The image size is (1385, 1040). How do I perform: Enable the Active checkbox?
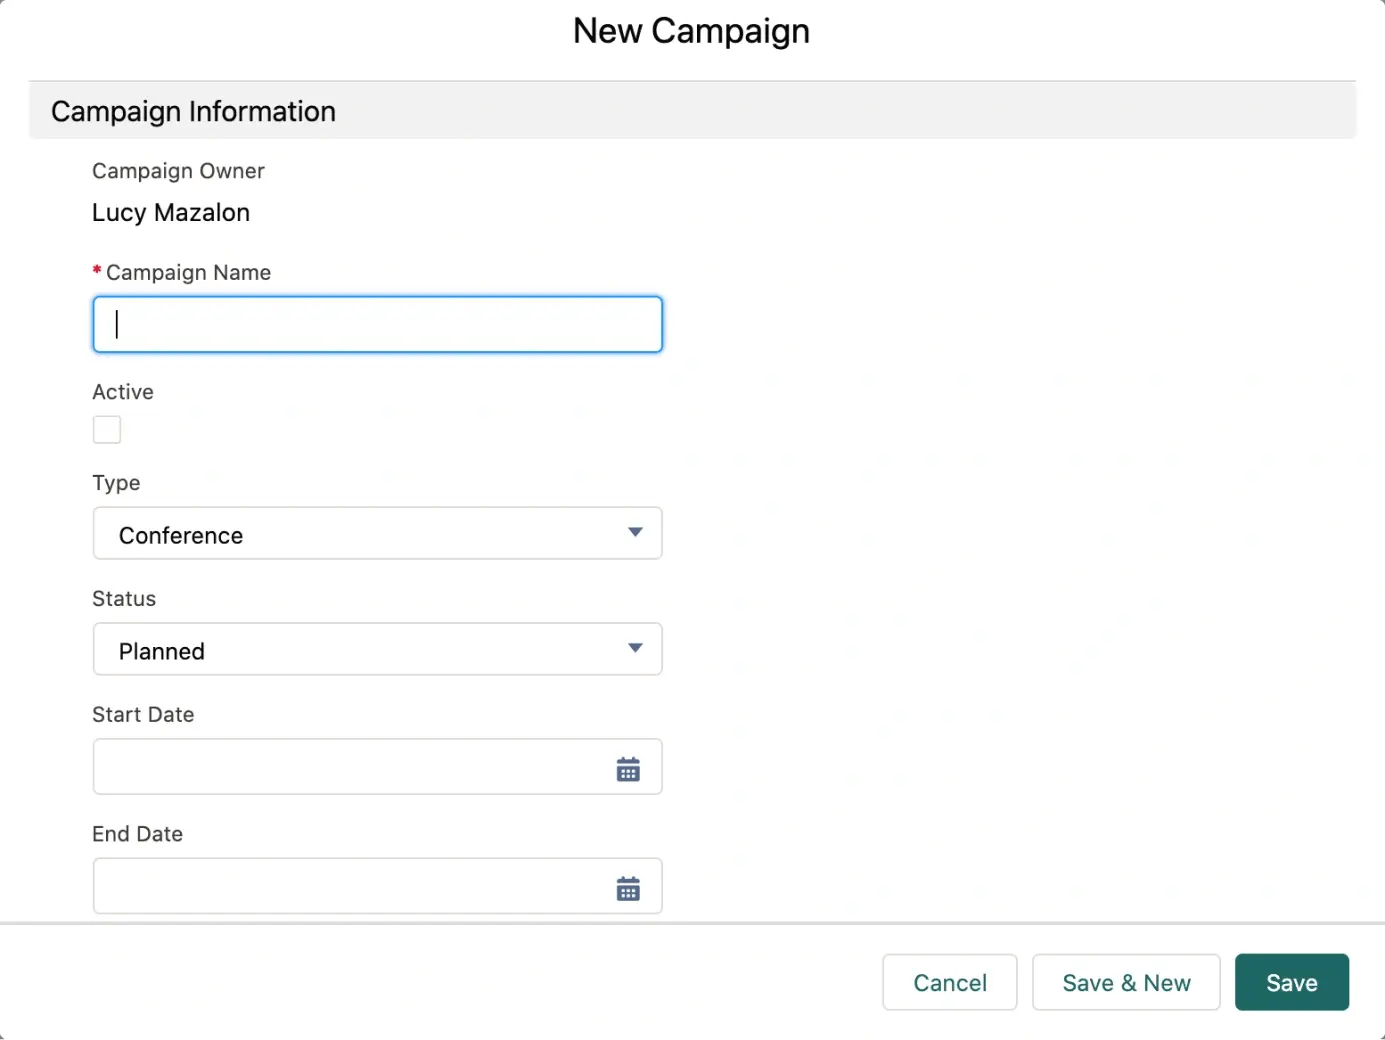click(x=107, y=430)
